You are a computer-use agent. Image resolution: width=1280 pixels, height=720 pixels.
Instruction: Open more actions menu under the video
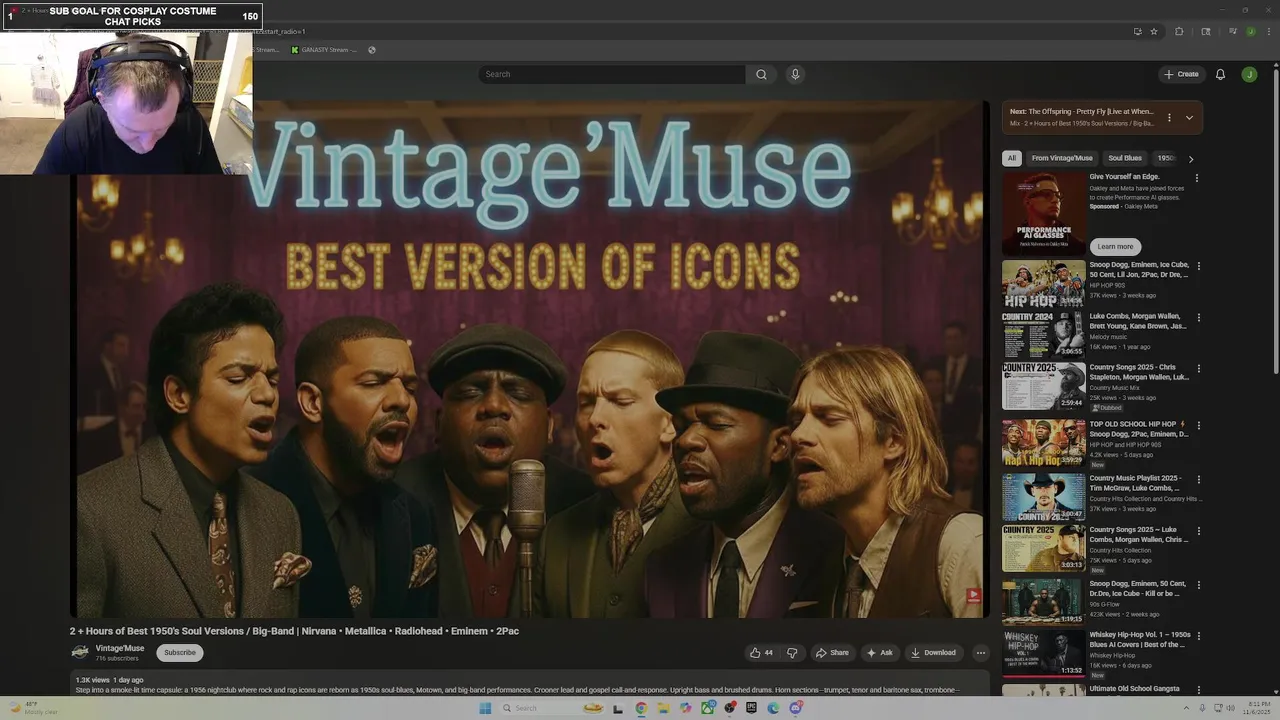click(980, 653)
